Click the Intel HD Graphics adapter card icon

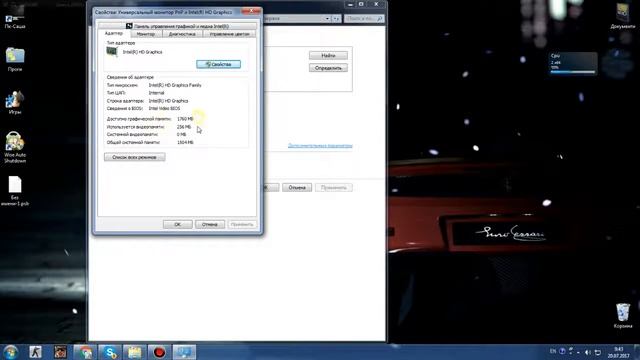tap(112, 52)
